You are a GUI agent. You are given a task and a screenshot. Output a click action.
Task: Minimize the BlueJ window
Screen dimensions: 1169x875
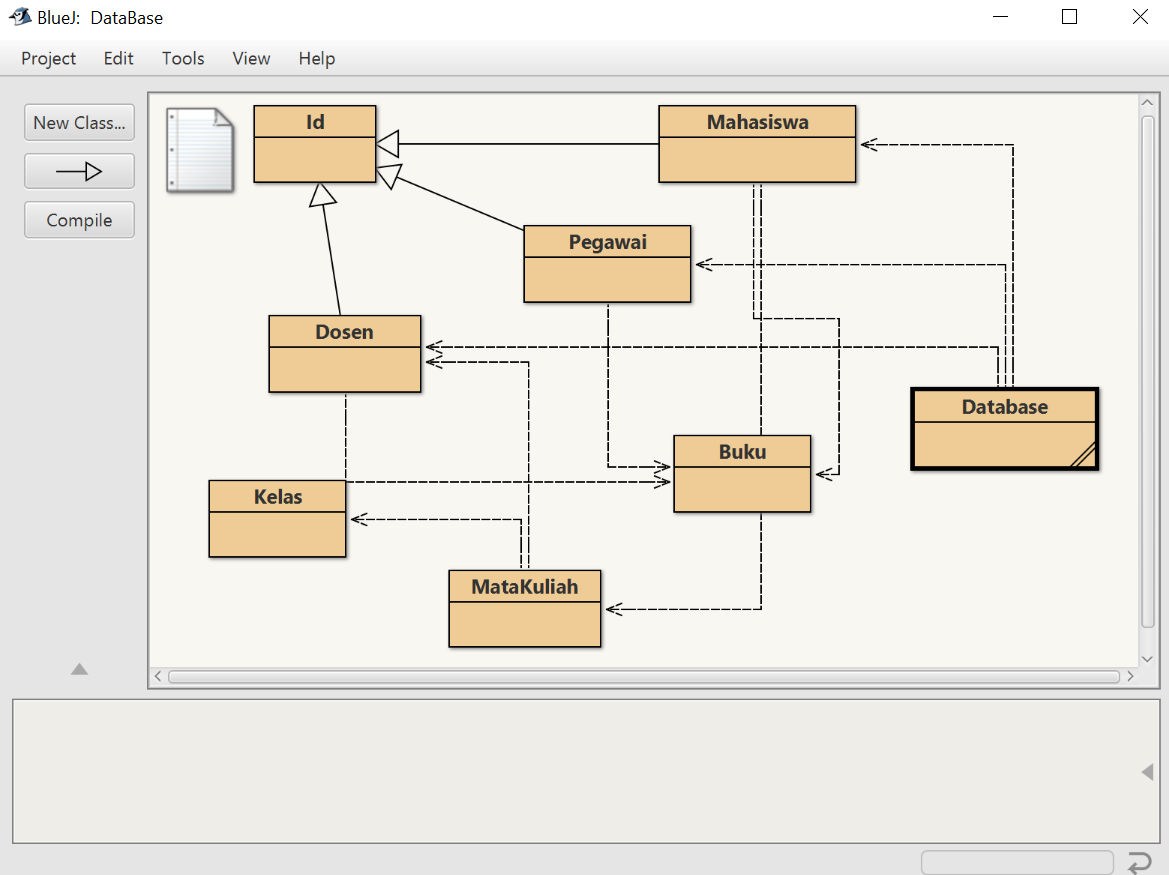coord(1001,16)
